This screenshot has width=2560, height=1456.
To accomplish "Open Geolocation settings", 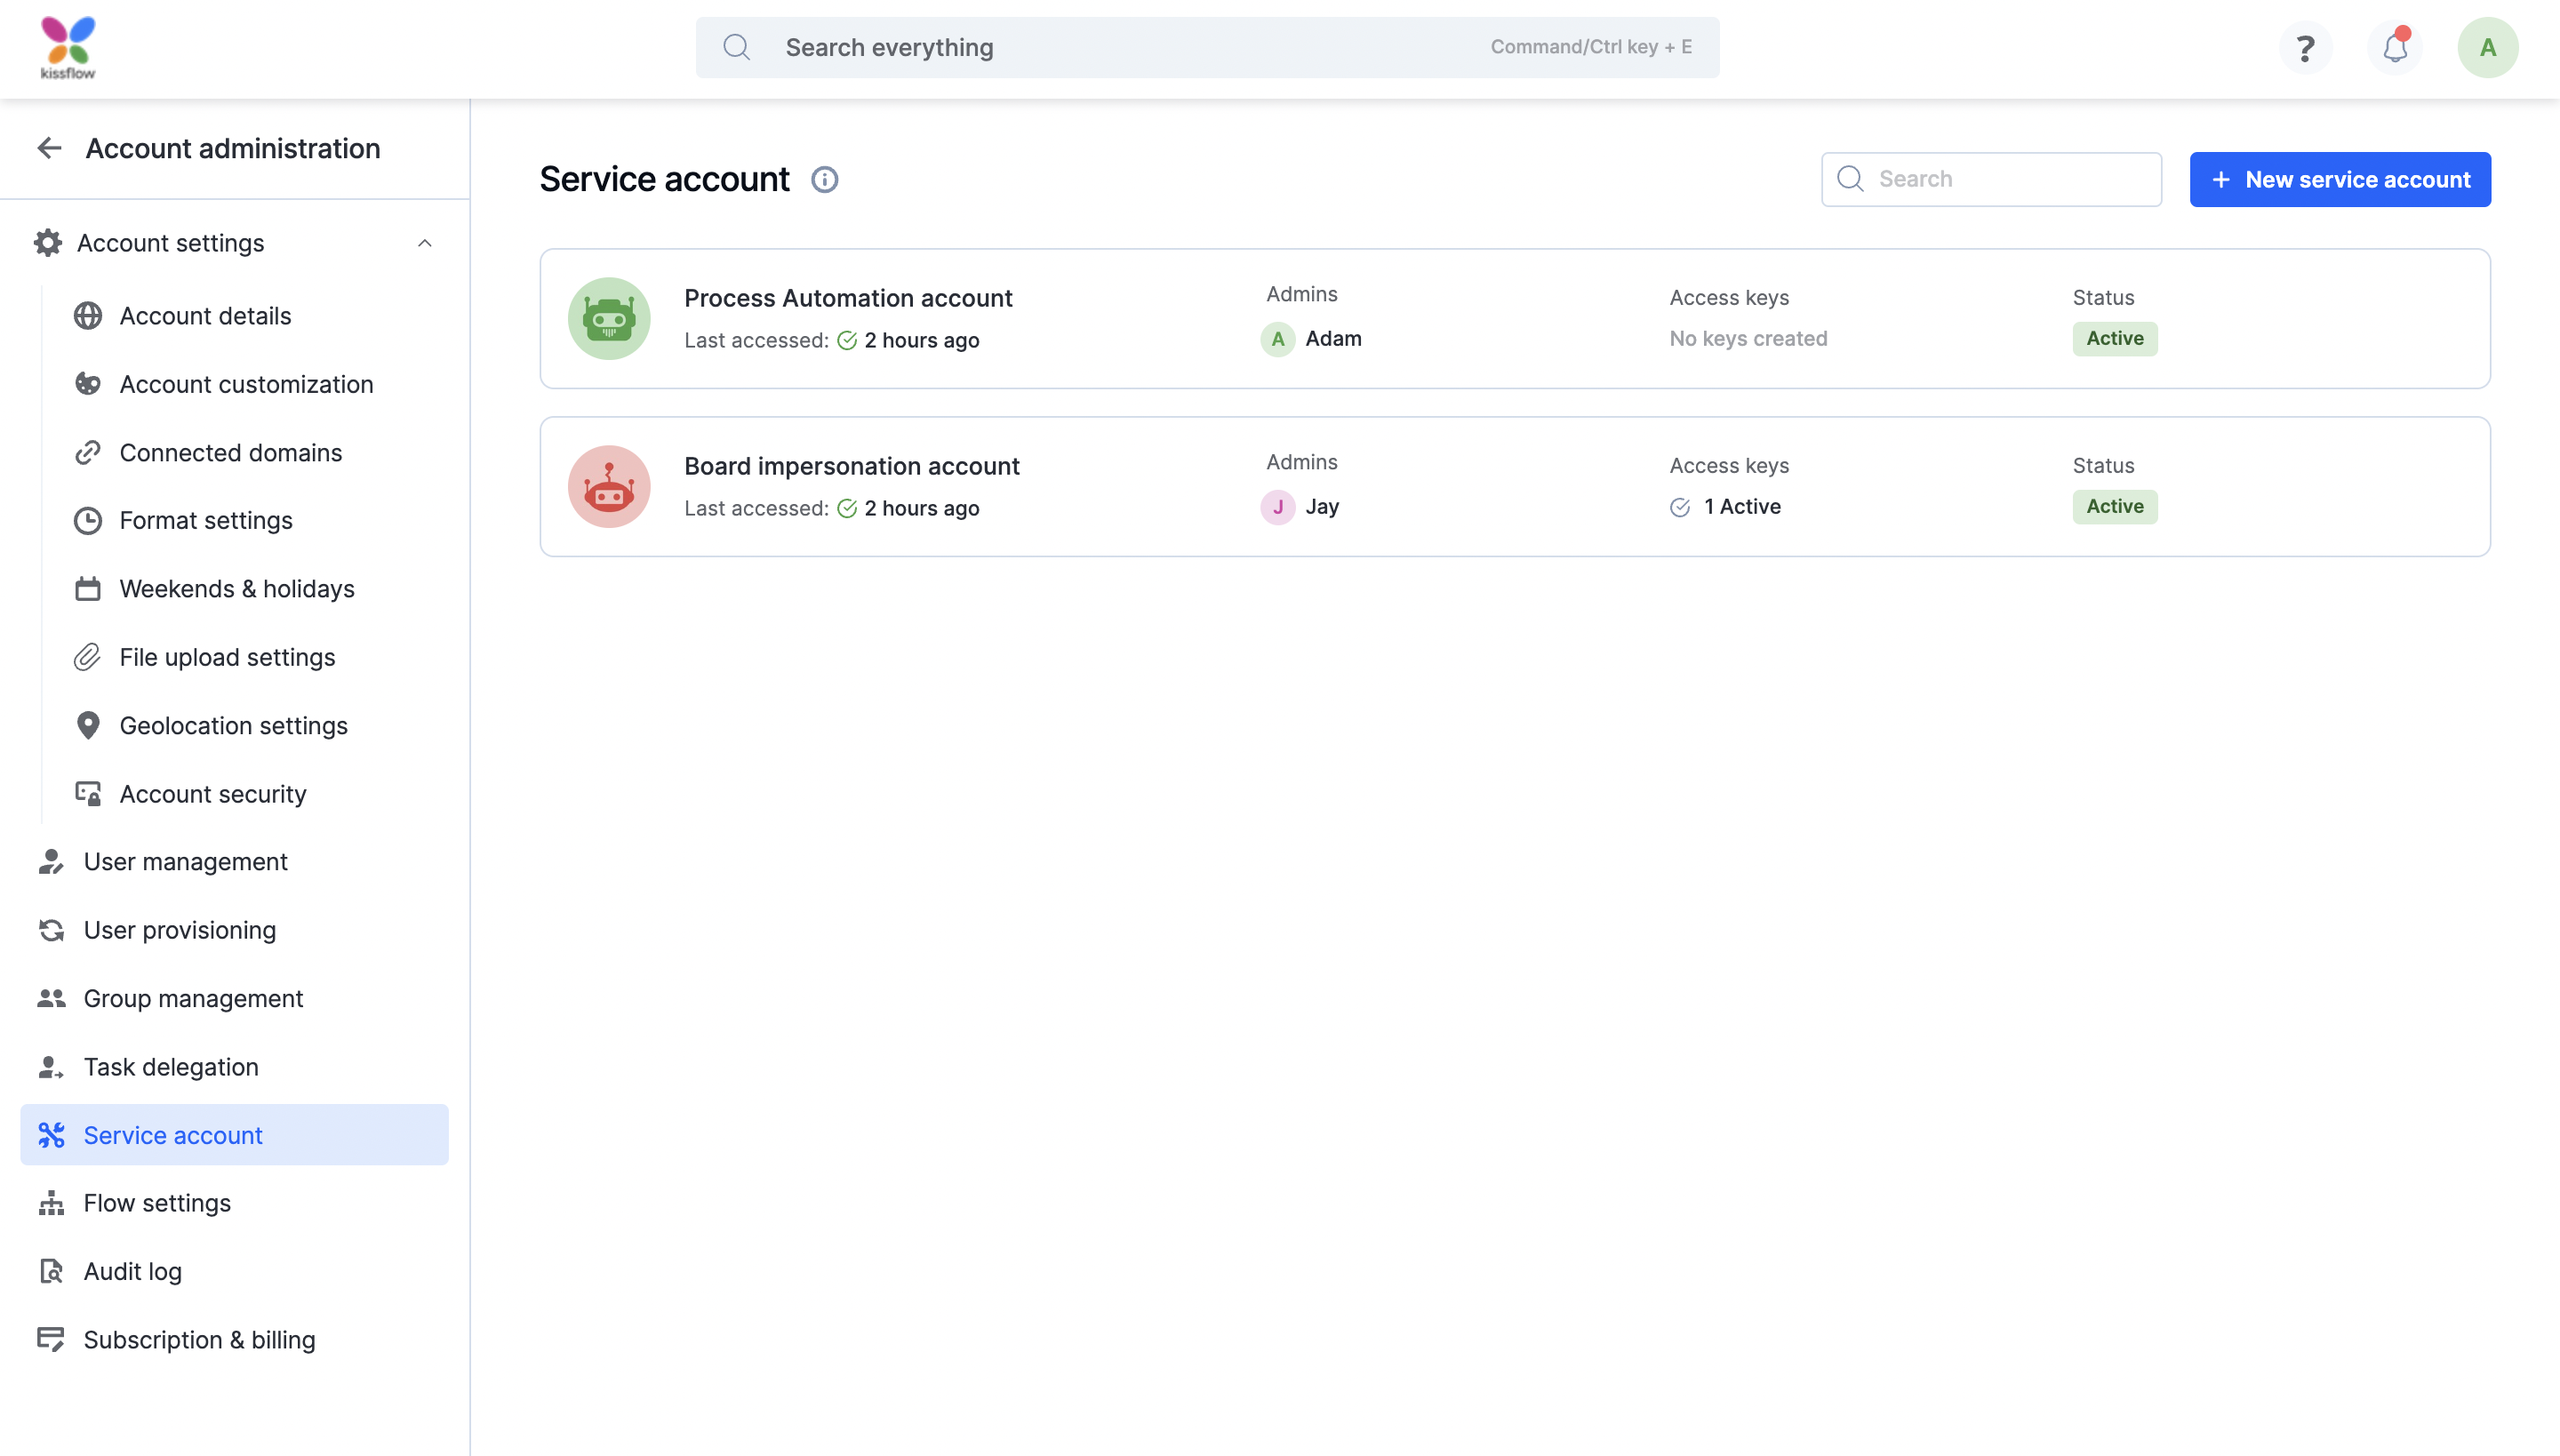I will pos(234,726).
